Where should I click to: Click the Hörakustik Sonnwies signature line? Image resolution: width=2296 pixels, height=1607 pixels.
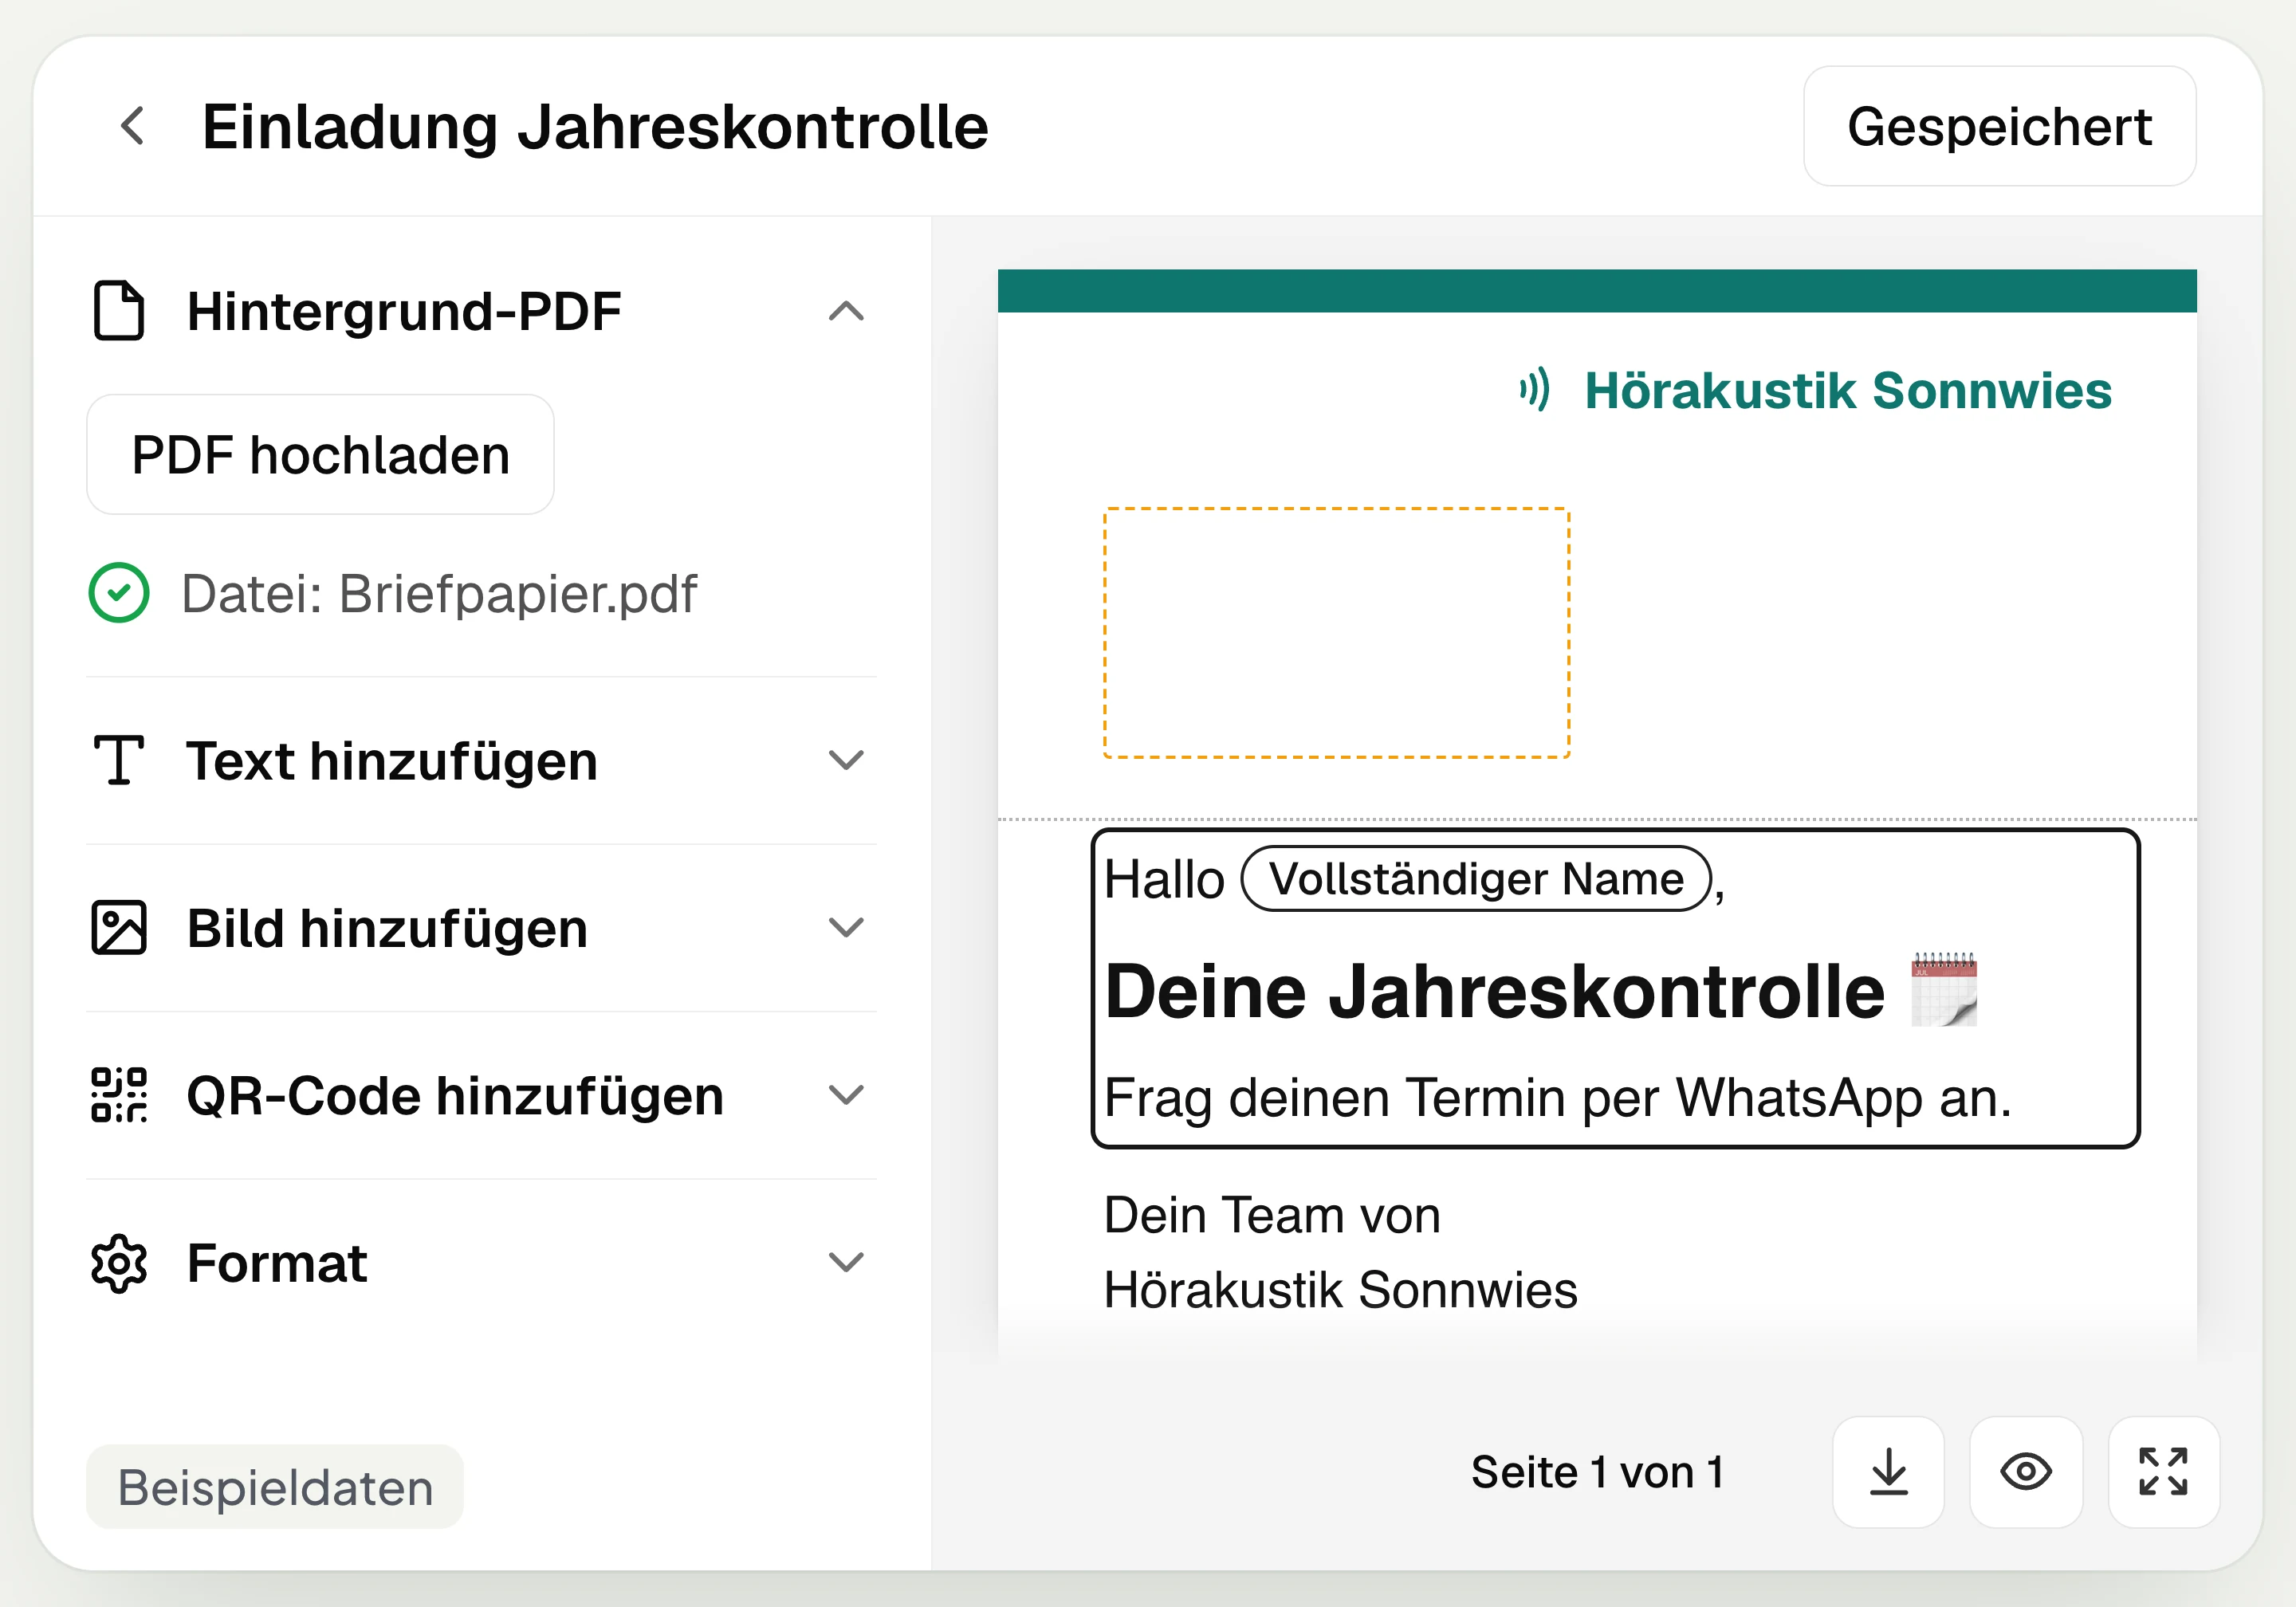(x=1340, y=1290)
